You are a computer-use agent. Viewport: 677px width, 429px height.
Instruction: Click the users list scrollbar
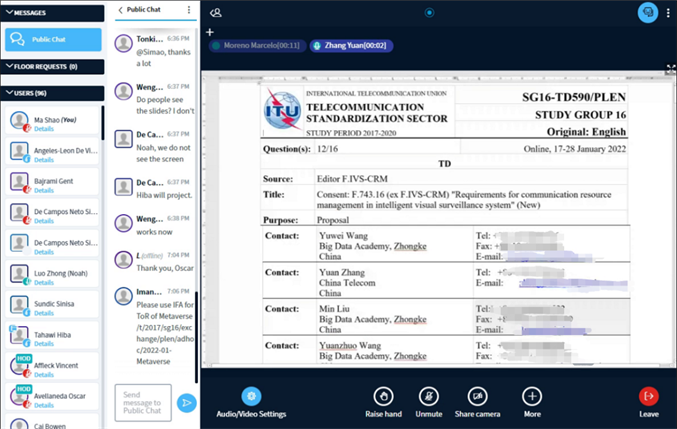point(103,123)
